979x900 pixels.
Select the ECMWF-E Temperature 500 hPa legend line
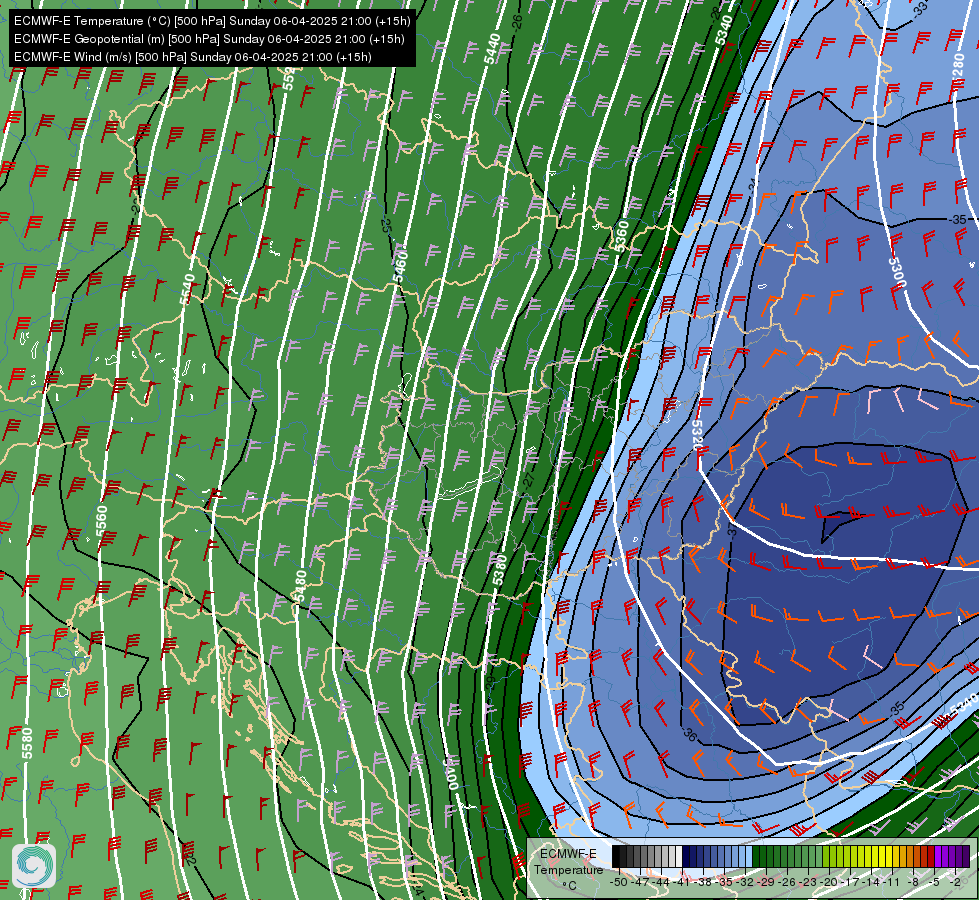tap(212, 21)
